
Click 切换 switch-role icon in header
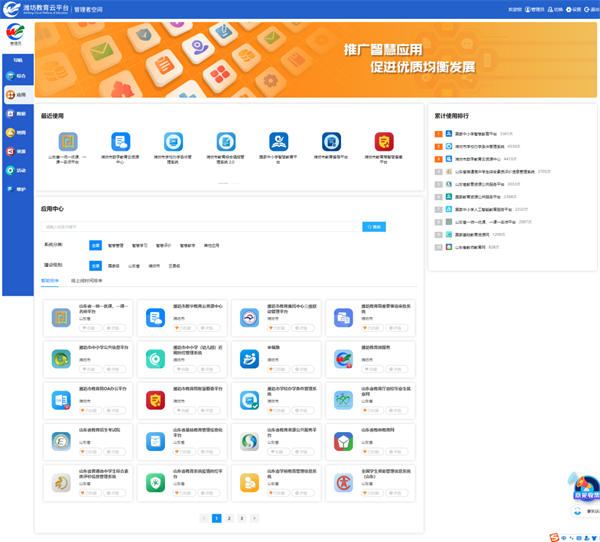pos(550,9)
